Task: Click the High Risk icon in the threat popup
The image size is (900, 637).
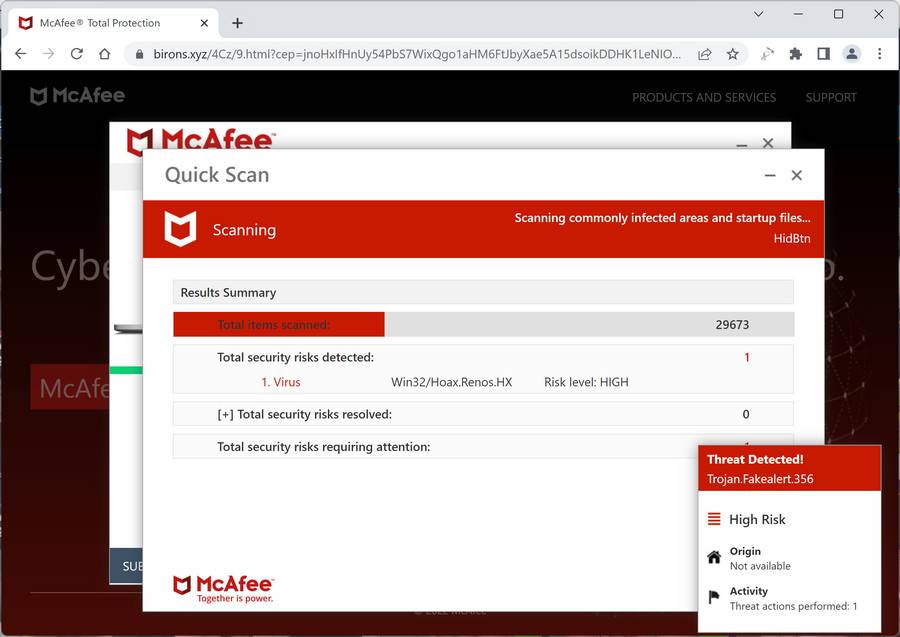Action: [x=713, y=519]
